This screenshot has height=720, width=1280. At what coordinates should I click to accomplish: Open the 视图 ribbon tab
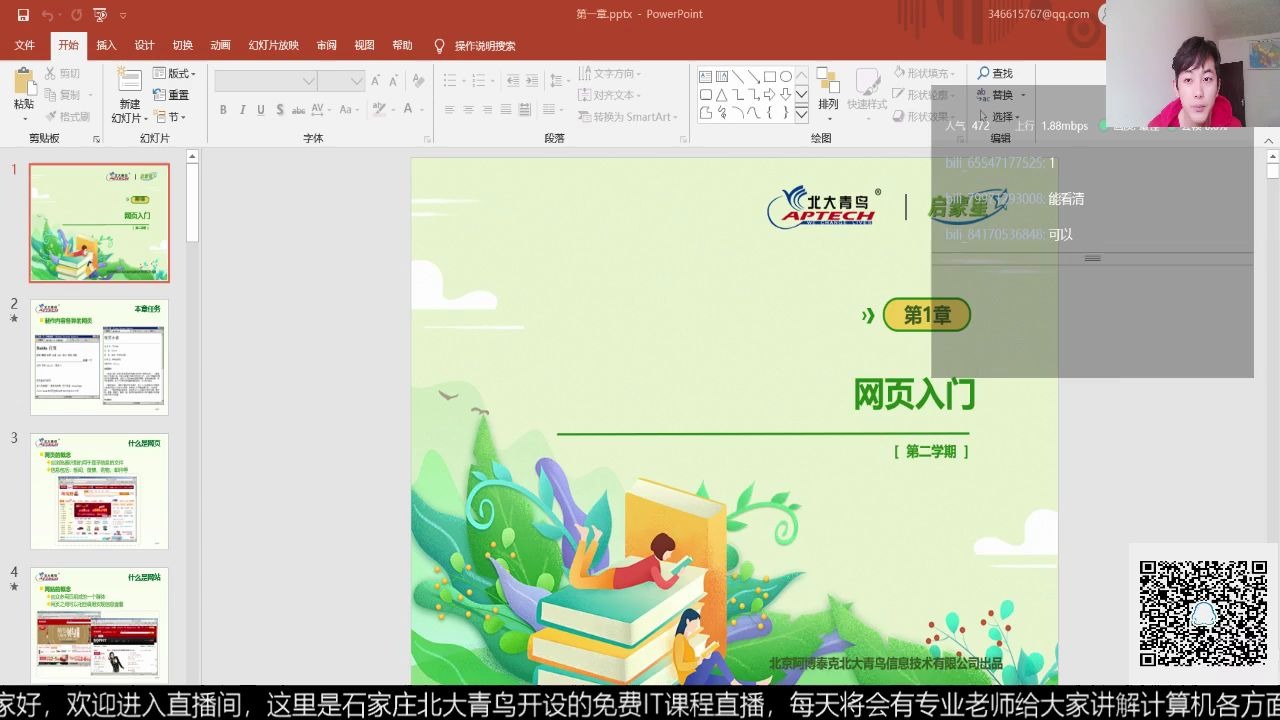364,45
